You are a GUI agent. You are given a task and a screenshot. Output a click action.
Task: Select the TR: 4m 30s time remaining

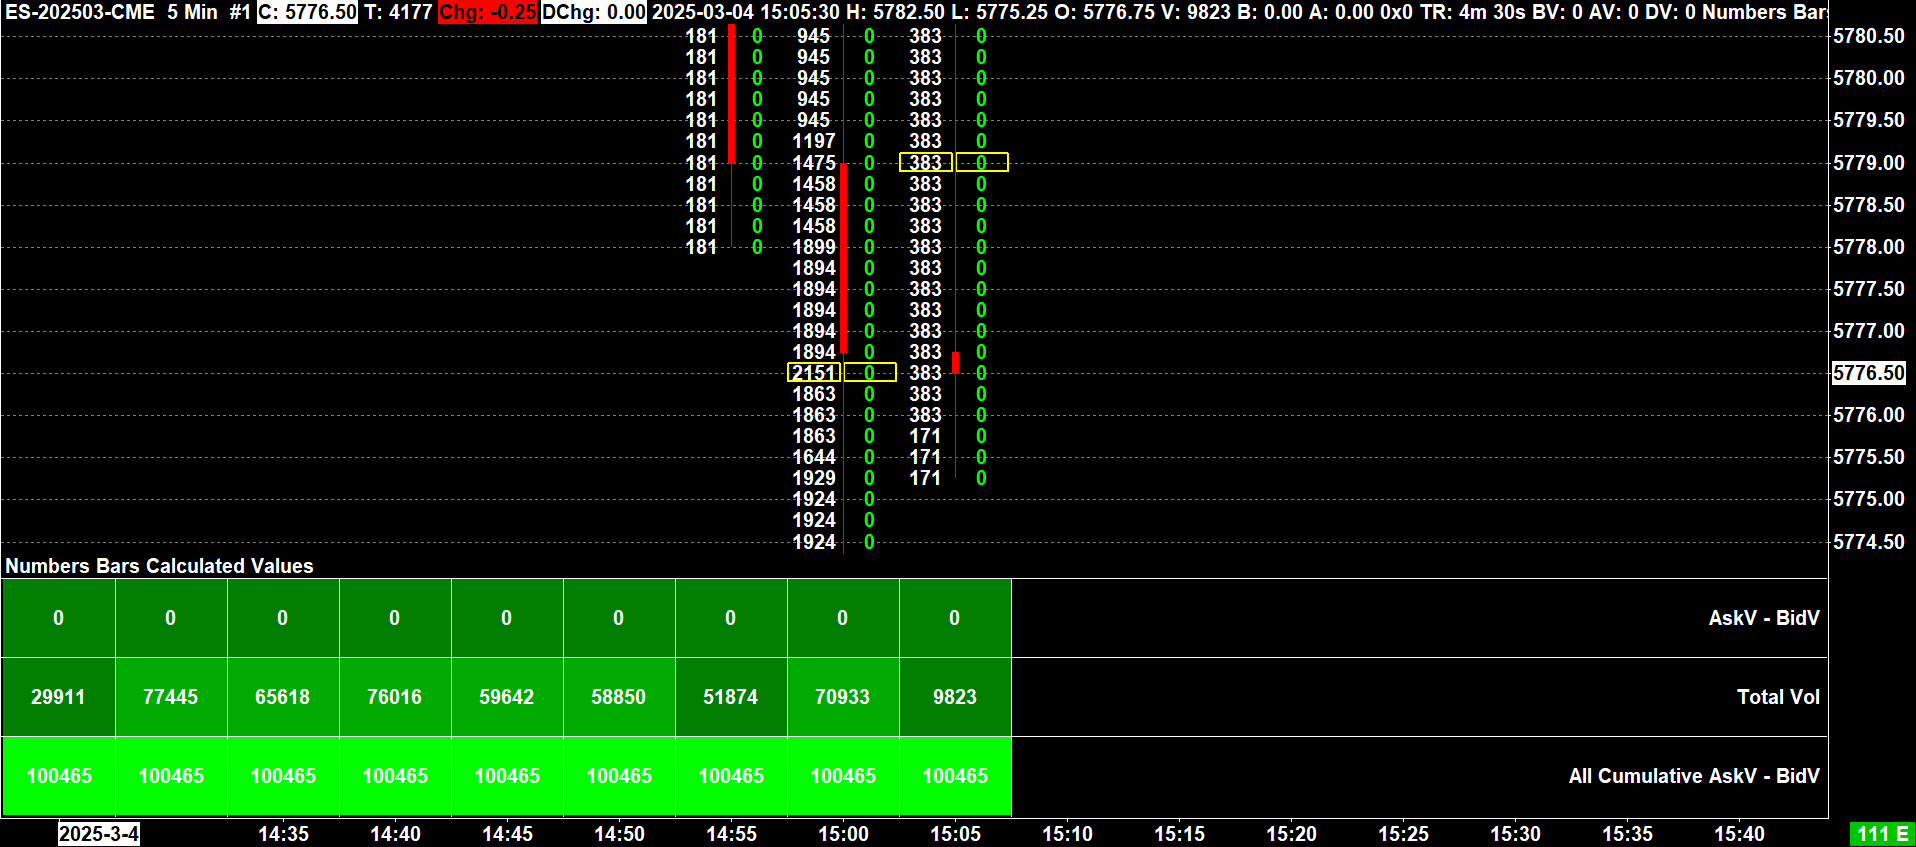[1474, 12]
